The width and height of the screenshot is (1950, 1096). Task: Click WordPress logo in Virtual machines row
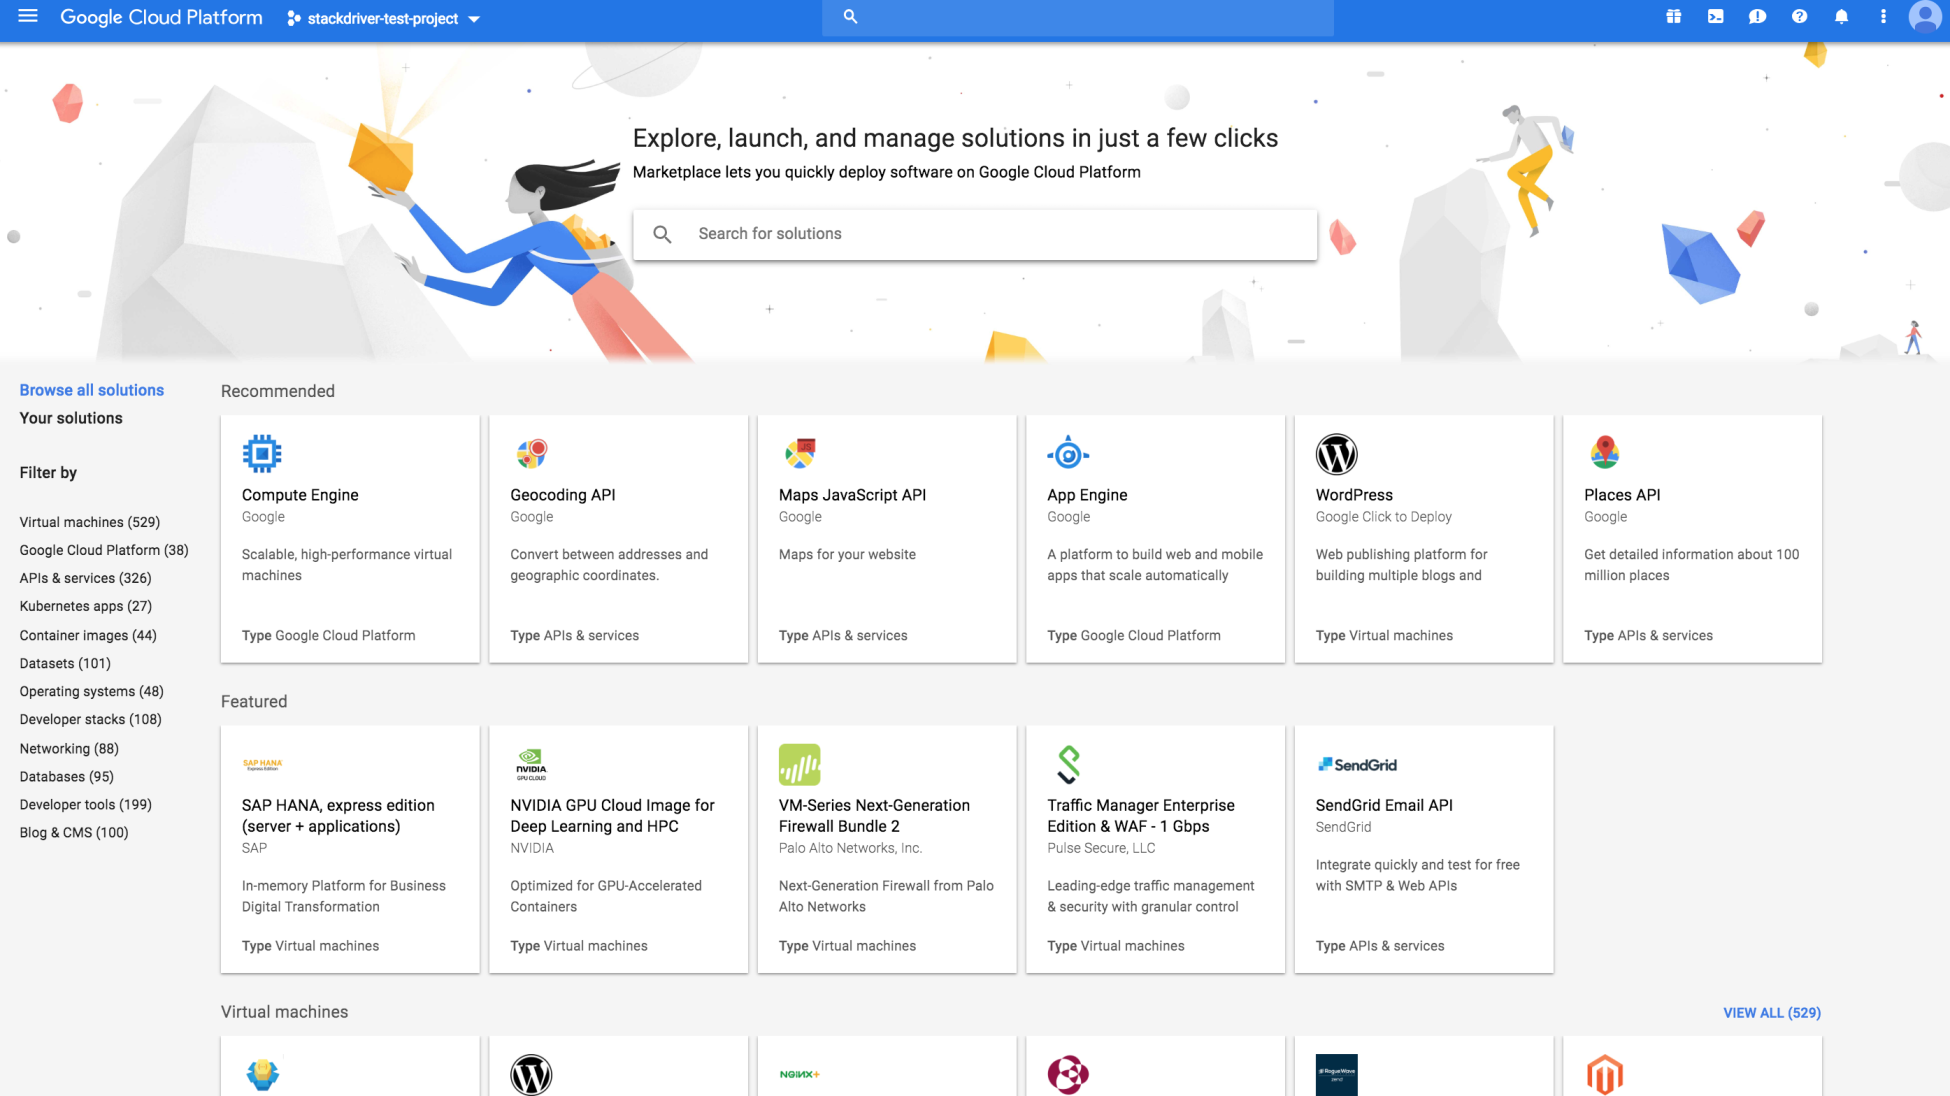(x=531, y=1075)
